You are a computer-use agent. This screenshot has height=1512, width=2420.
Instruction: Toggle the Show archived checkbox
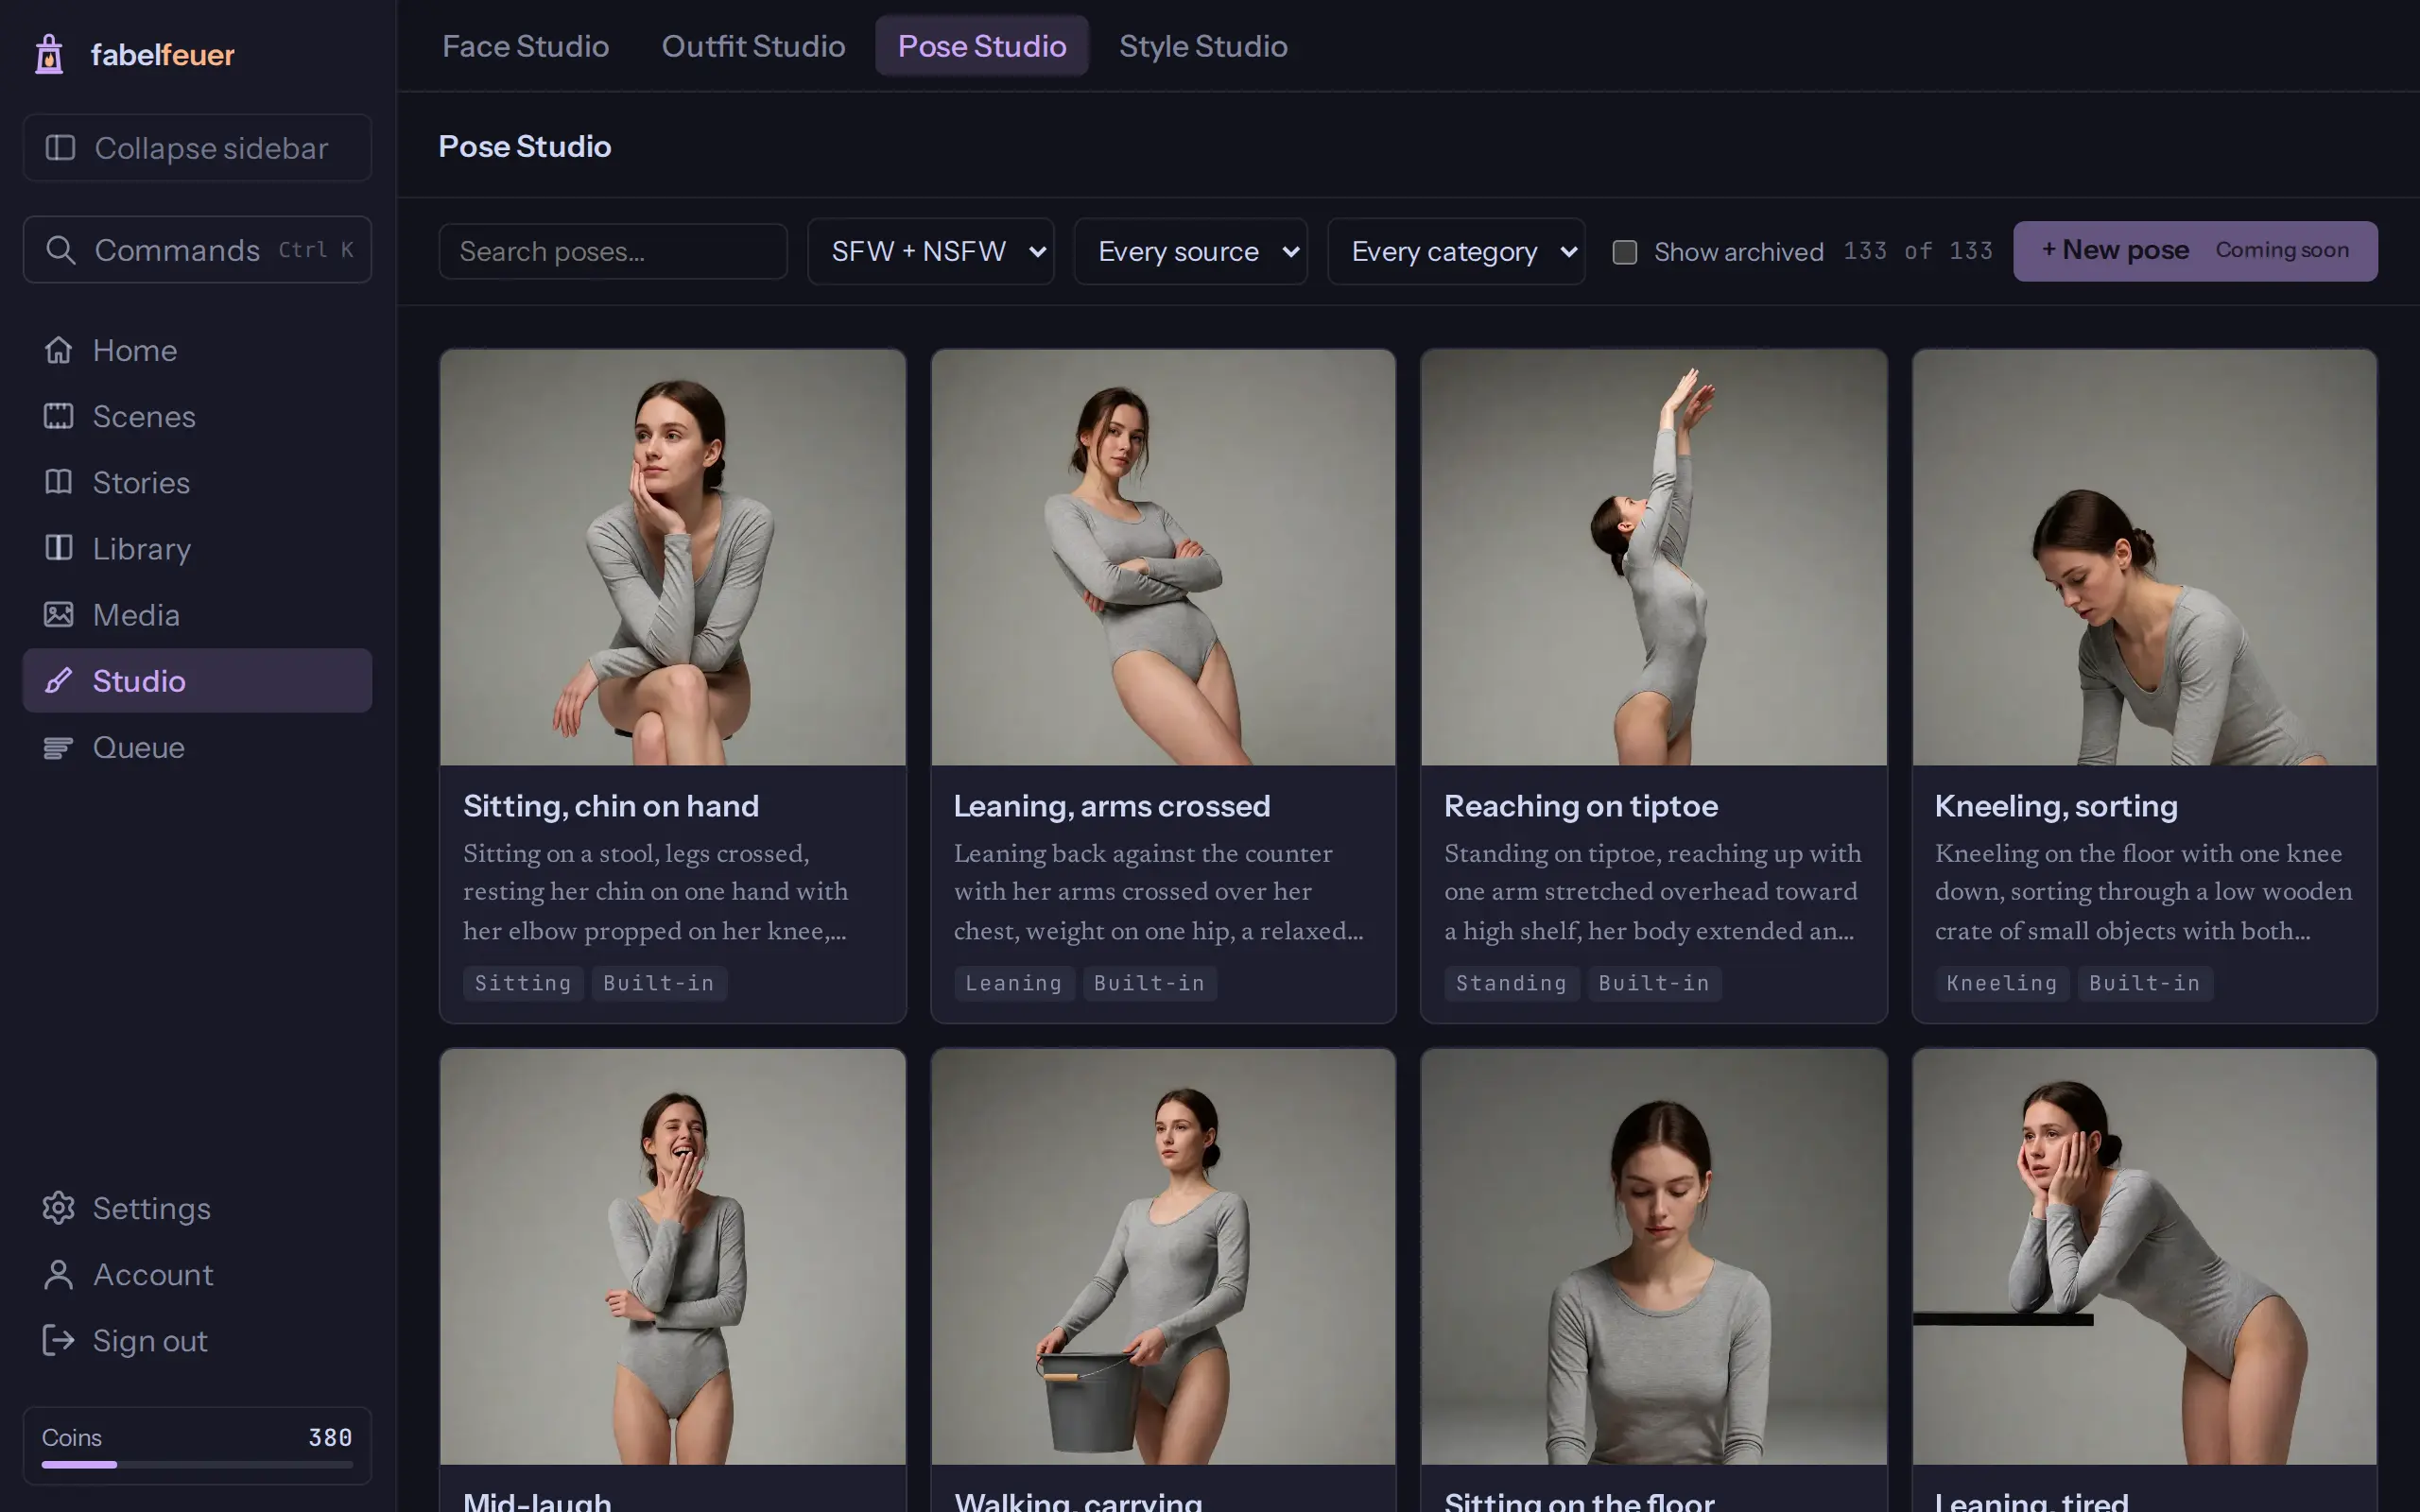(1625, 252)
